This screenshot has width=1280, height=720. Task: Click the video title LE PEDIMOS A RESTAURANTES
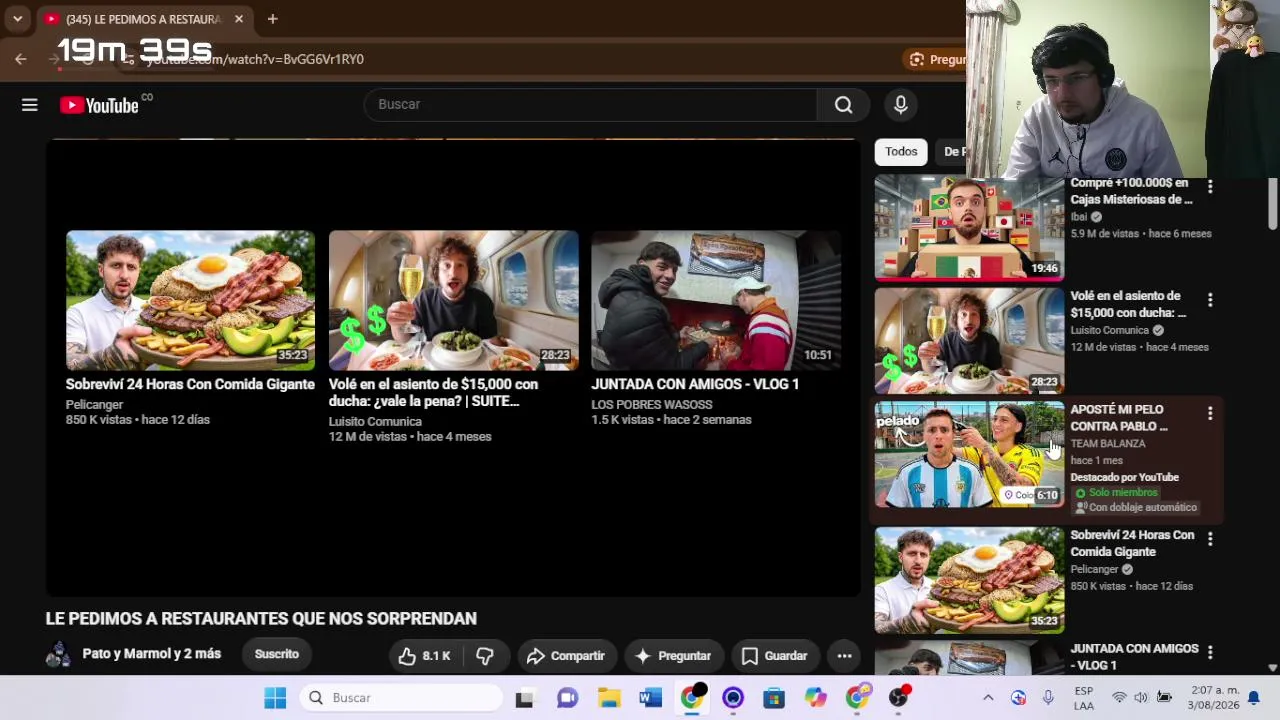coord(261,619)
